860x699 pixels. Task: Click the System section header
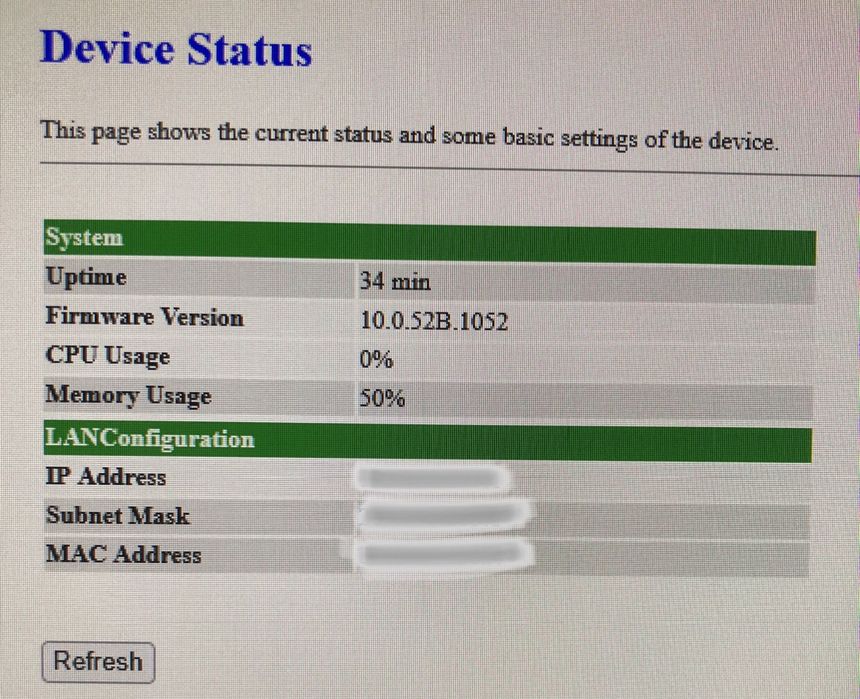[x=429, y=242]
